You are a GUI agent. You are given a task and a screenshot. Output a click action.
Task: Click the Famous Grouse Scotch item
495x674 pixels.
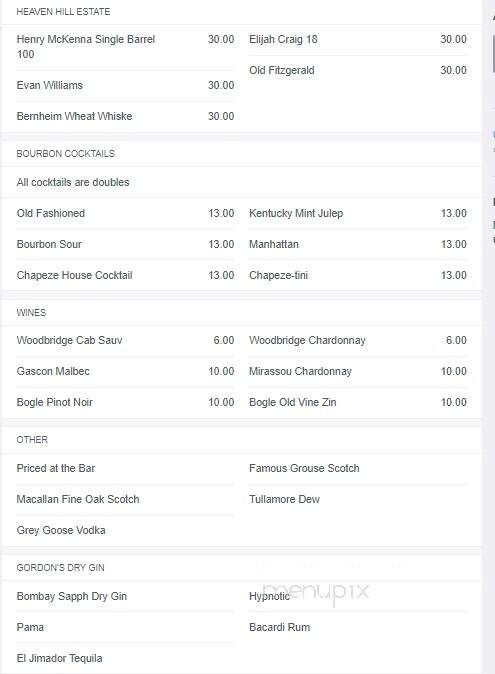[304, 468]
